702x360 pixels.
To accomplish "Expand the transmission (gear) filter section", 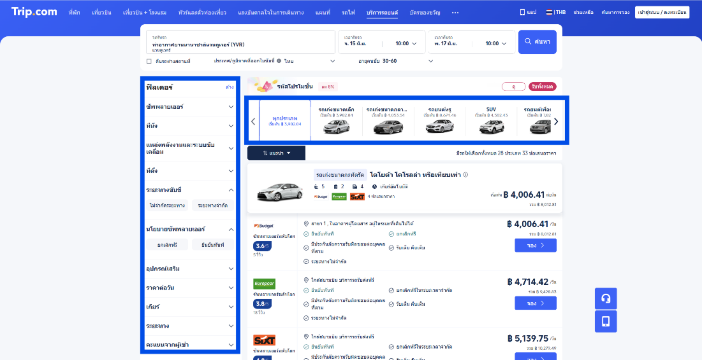I will 190,307.
